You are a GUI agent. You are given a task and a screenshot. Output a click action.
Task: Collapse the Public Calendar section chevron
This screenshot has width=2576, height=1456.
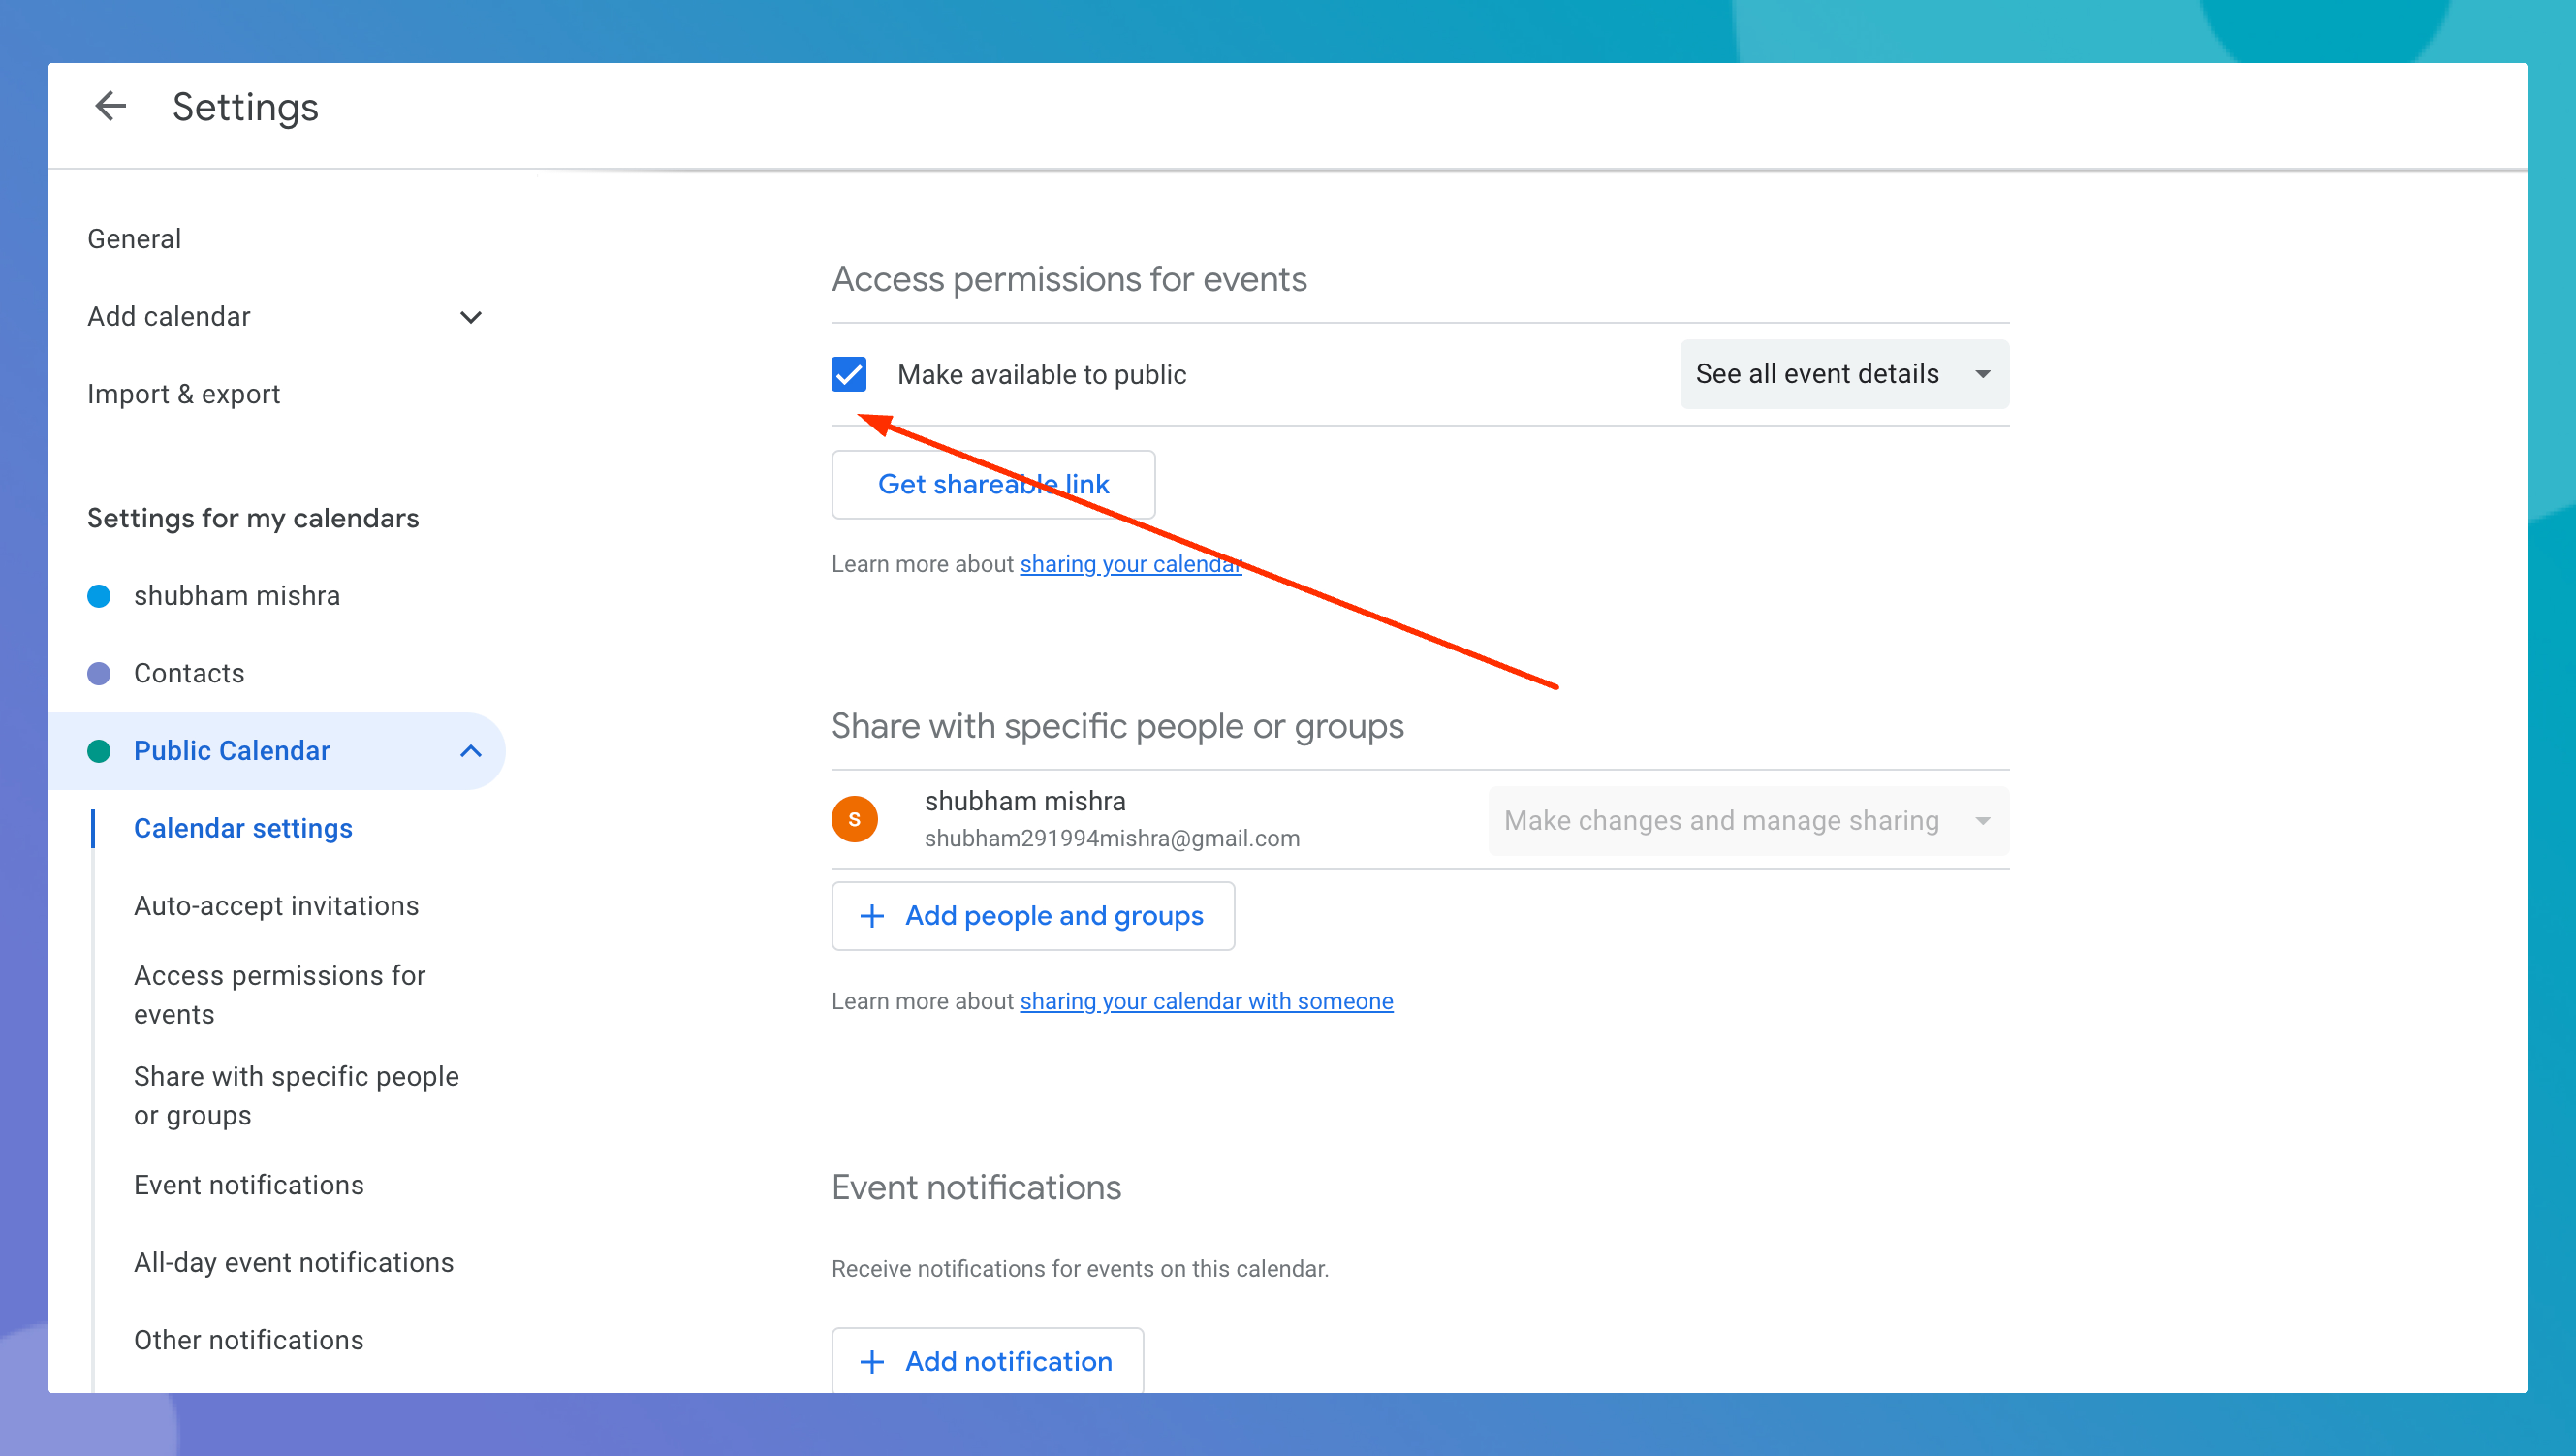470,751
